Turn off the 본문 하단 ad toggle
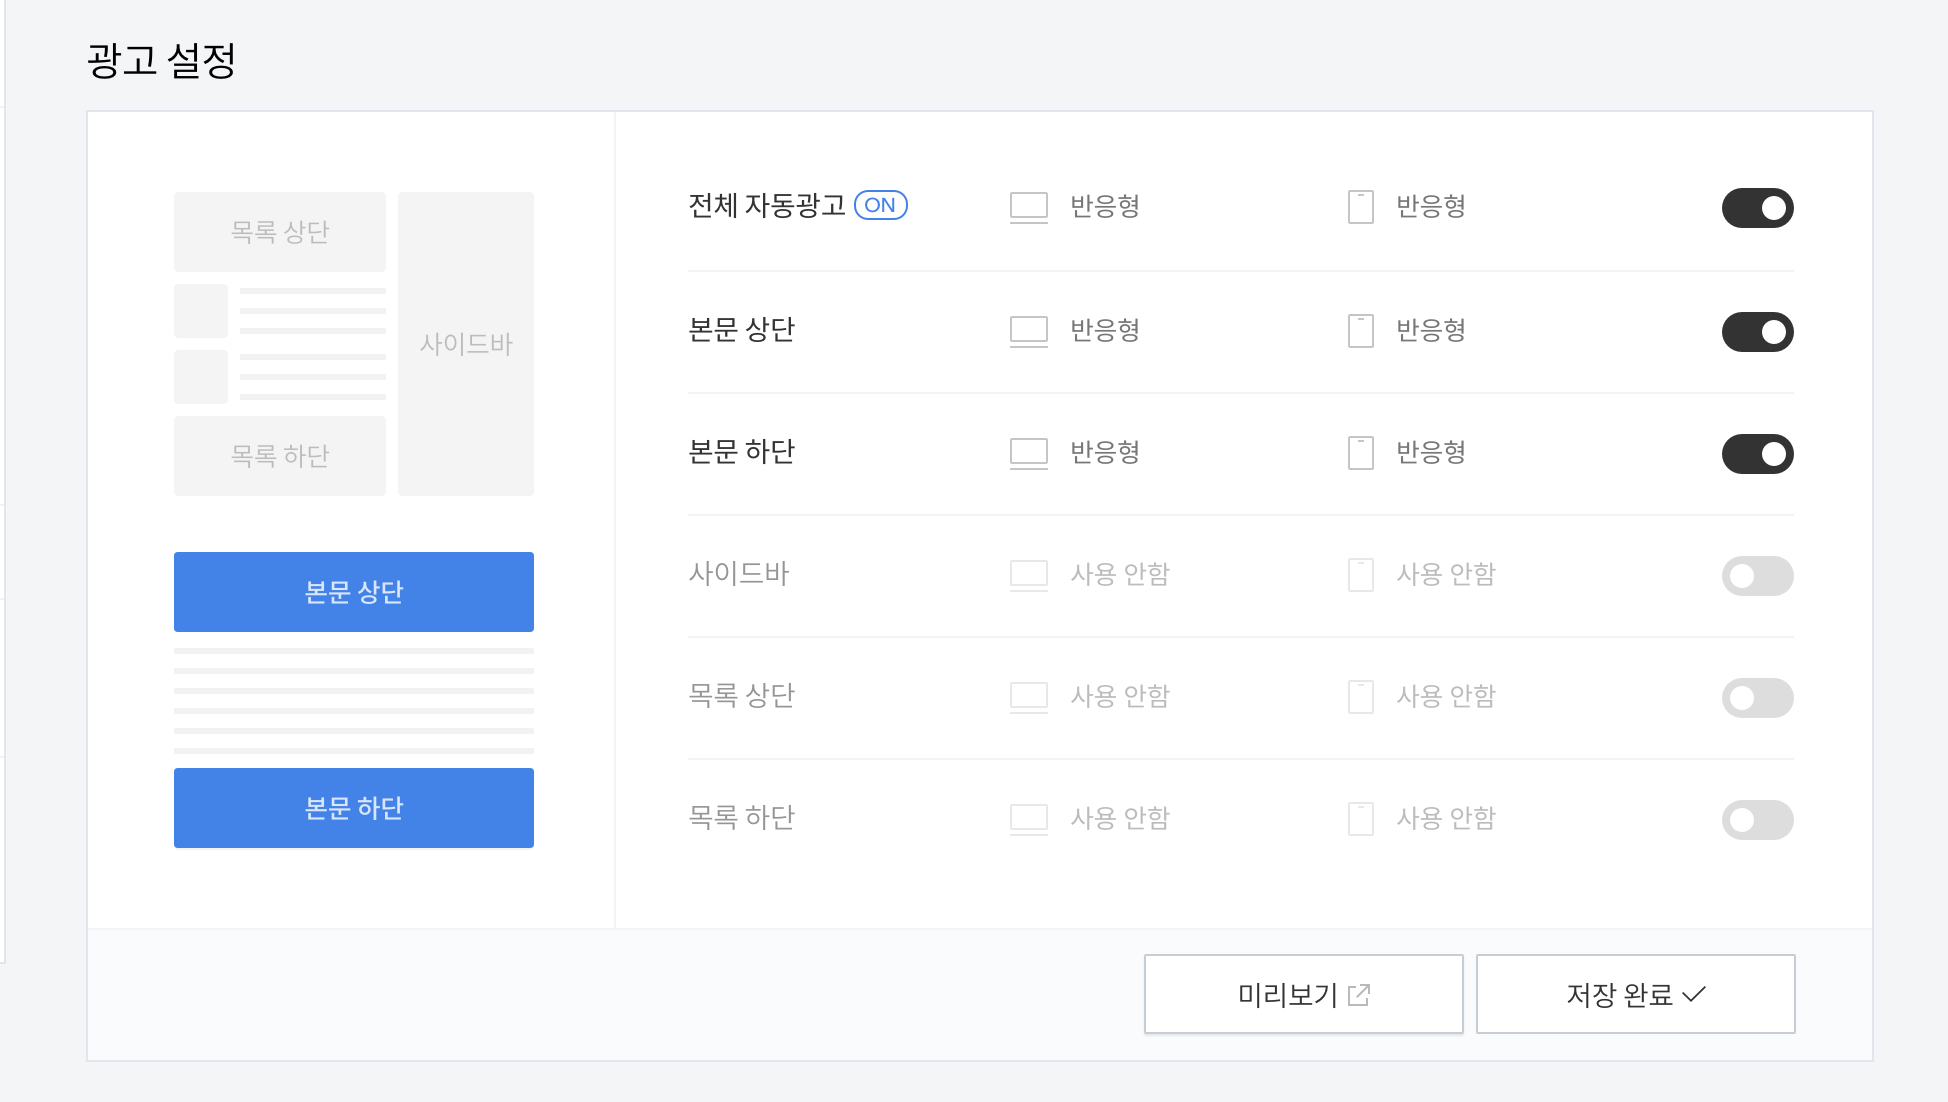 coord(1757,454)
